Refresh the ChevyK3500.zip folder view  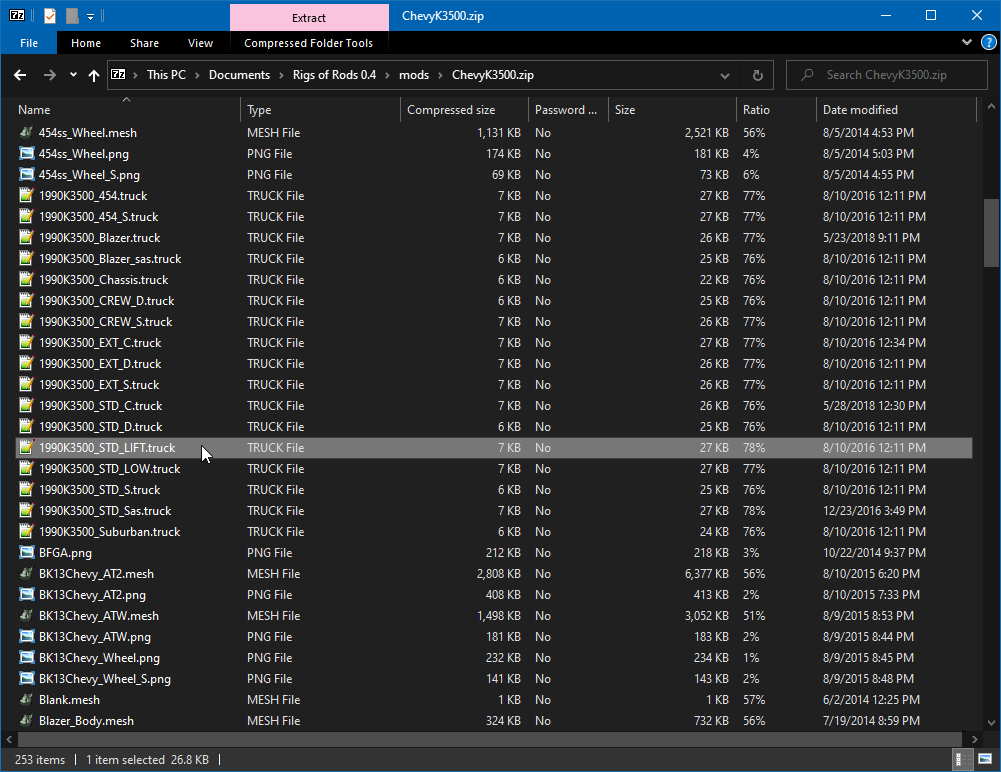click(757, 75)
